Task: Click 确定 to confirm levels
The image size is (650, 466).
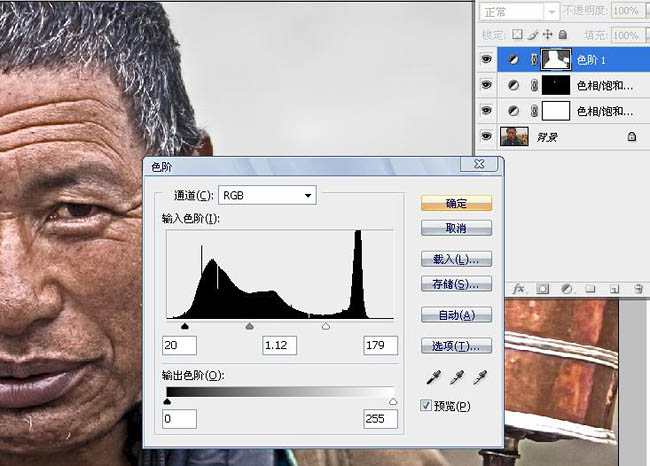Action: (x=456, y=203)
